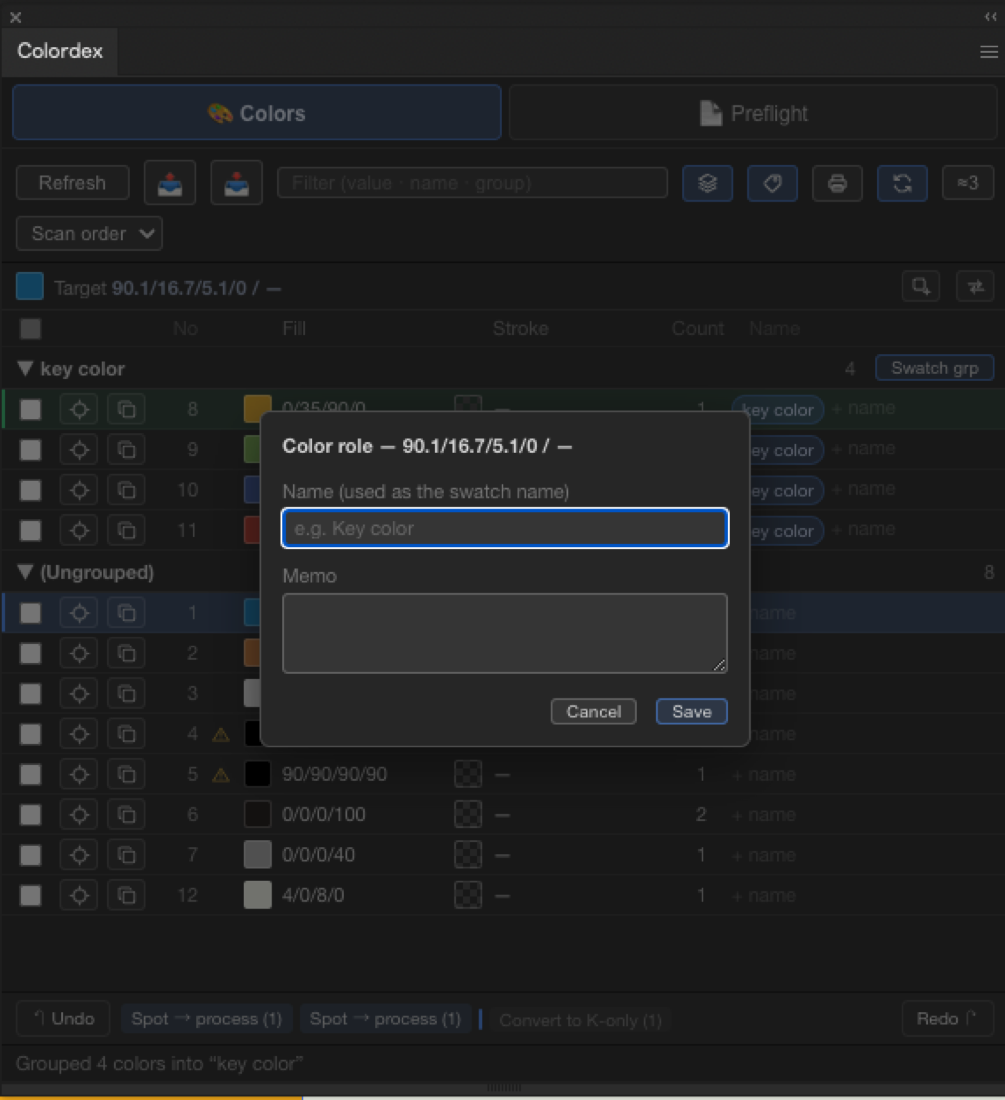Click the Memo text area
Screen dimensions: 1005x1100
click(x=505, y=633)
